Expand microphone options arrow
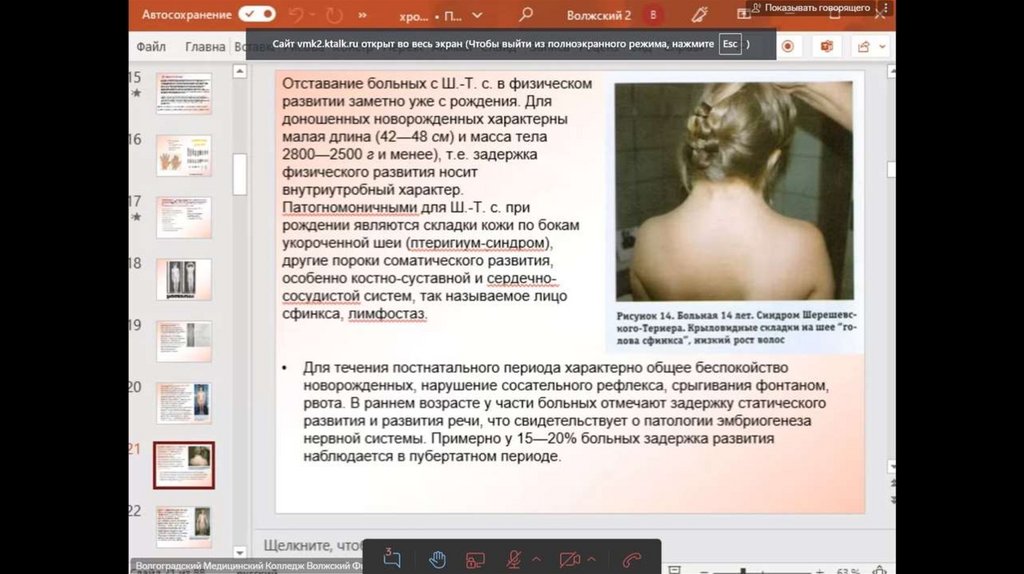The height and width of the screenshot is (574, 1024). [537, 559]
